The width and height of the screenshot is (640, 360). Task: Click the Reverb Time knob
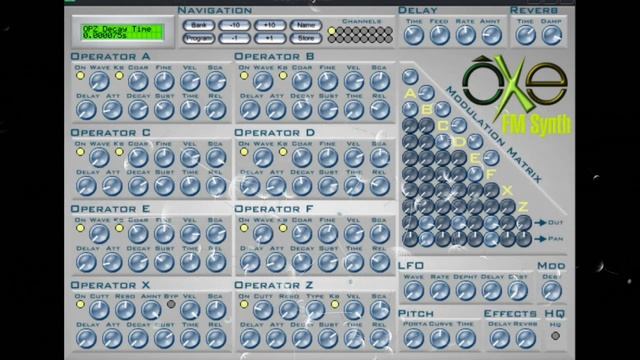[526, 36]
